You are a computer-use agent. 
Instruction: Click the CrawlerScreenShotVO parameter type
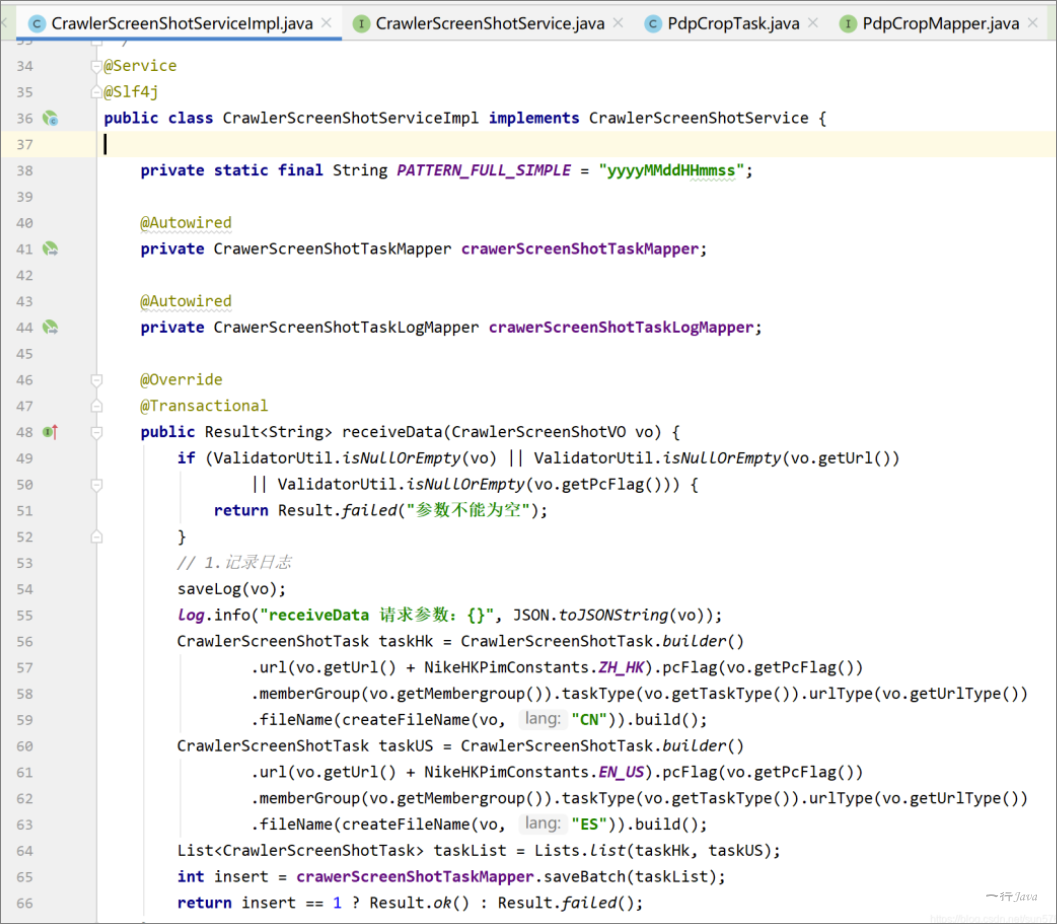pos(539,432)
